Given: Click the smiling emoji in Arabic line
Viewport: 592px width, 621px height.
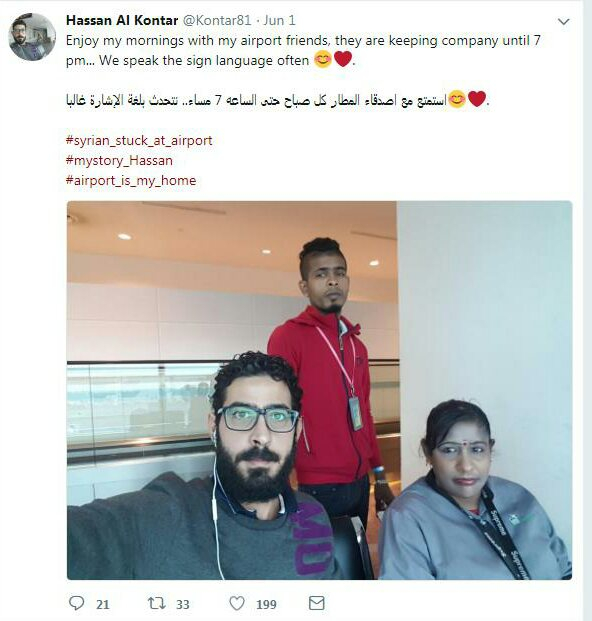Looking at the screenshot, I should click(x=457, y=99).
